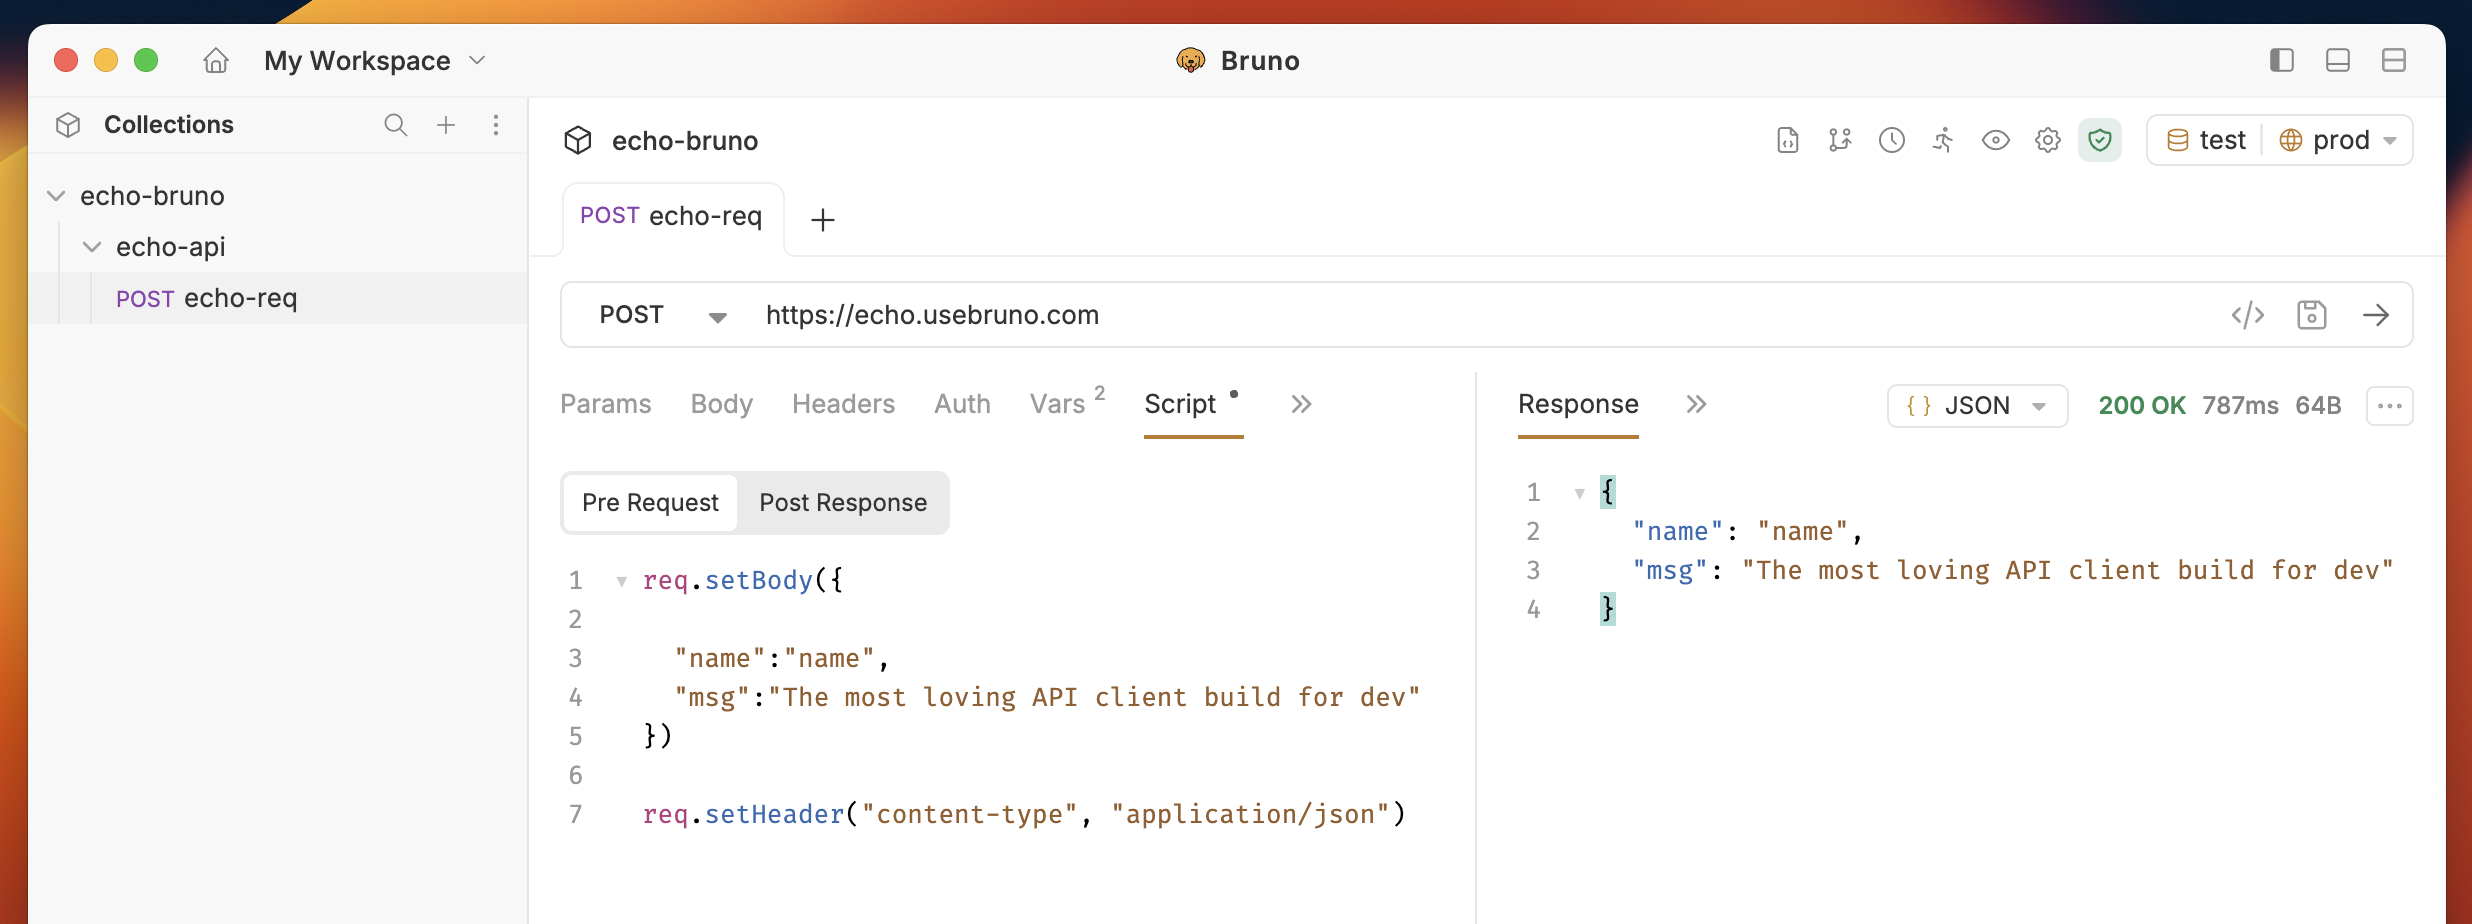Select the test environment button
This screenshot has width=2472, height=924.
pyautogui.click(x=2206, y=140)
